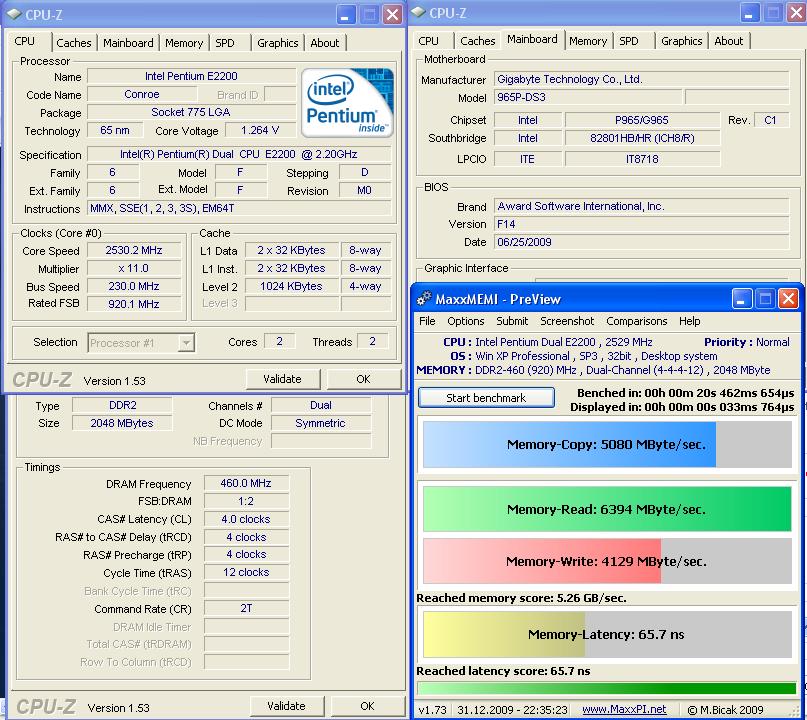807x720 pixels.
Task: Minimize the MaxxMEM PreView window
Action: click(x=742, y=299)
